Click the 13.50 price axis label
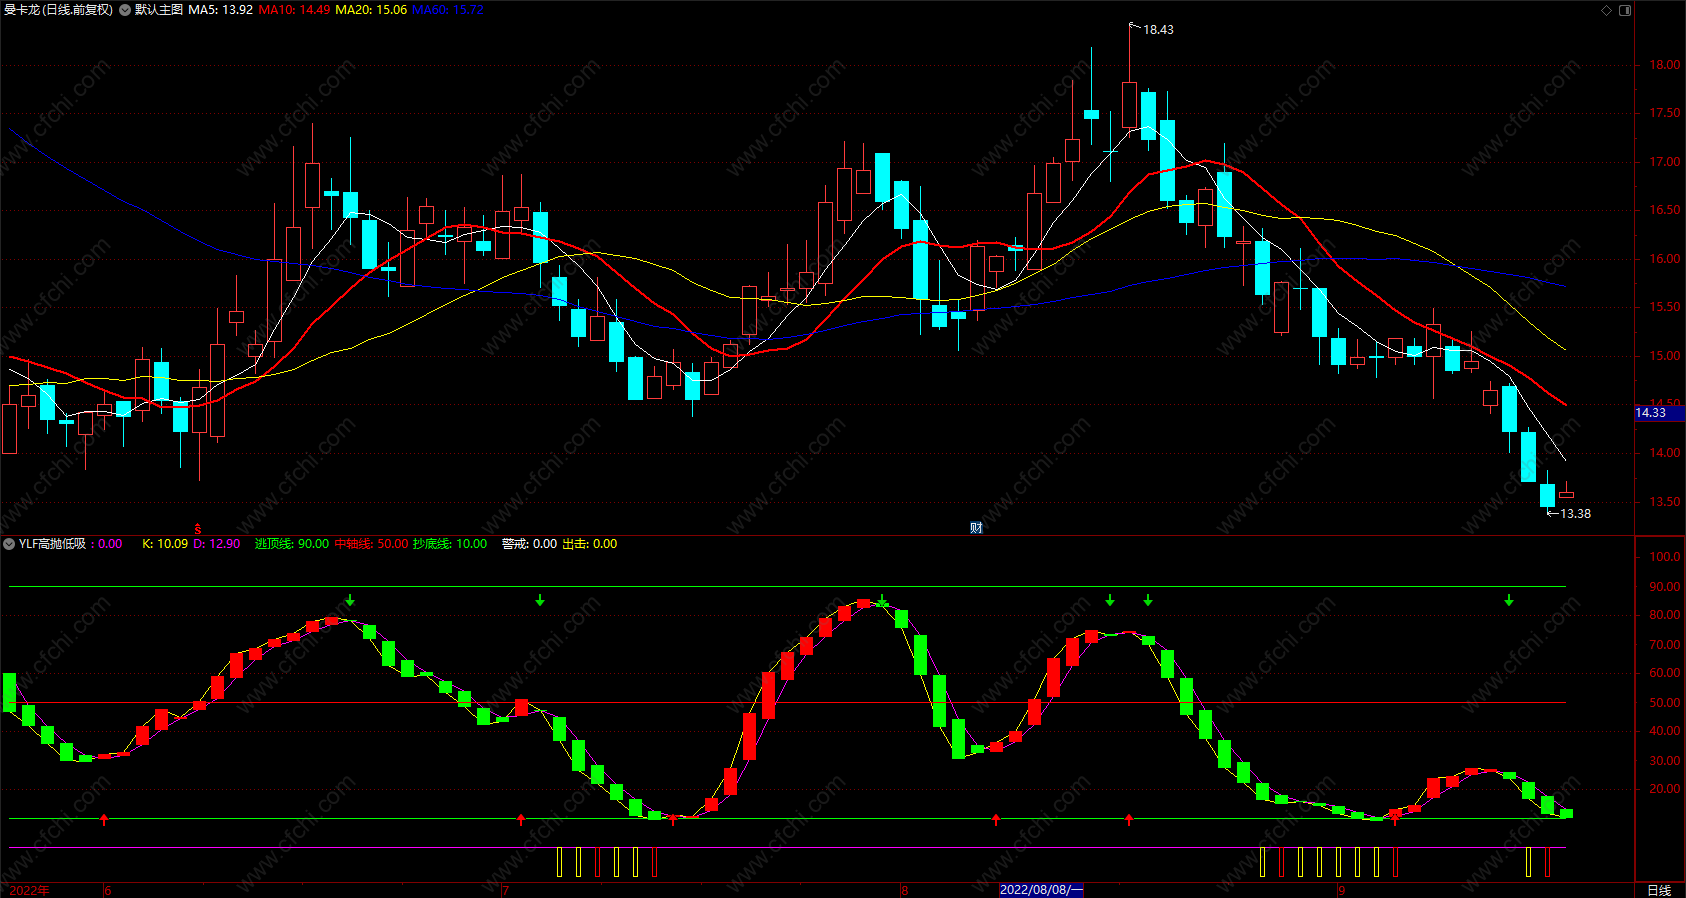This screenshot has height=898, width=1686. tap(1665, 502)
